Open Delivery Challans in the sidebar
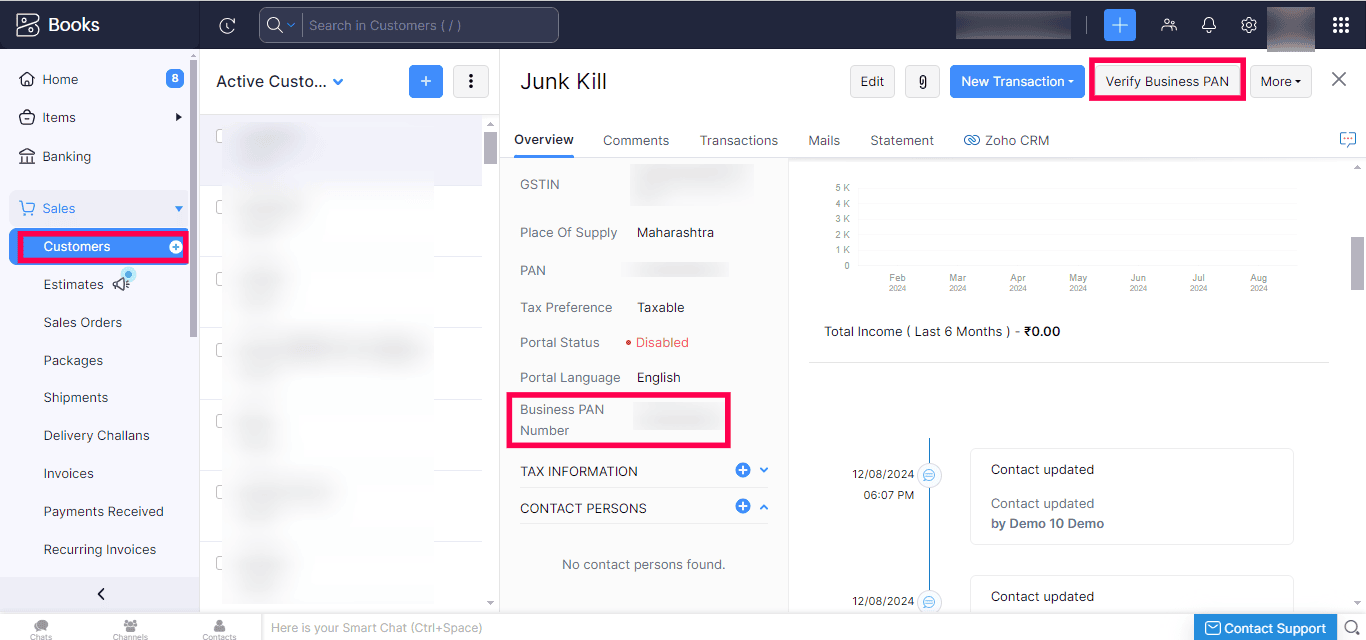This screenshot has width=1366, height=640. (x=96, y=436)
